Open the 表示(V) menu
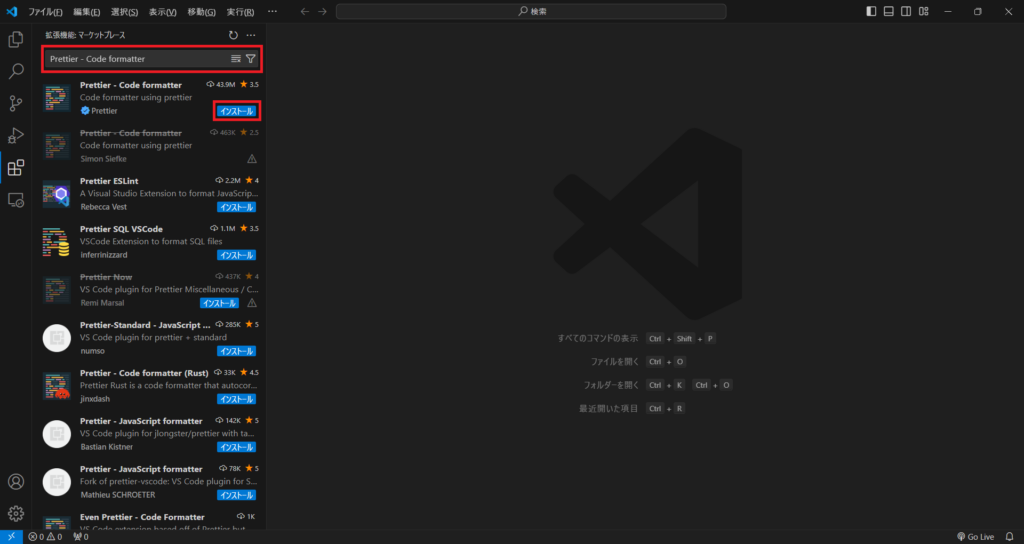 pyautogui.click(x=164, y=11)
